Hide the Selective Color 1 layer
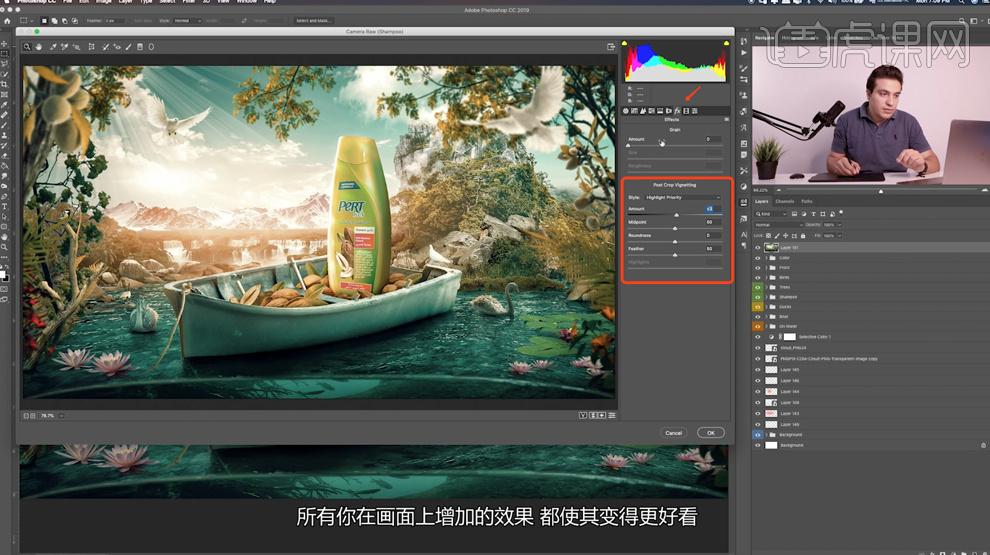The width and height of the screenshot is (990, 555). pyautogui.click(x=758, y=337)
